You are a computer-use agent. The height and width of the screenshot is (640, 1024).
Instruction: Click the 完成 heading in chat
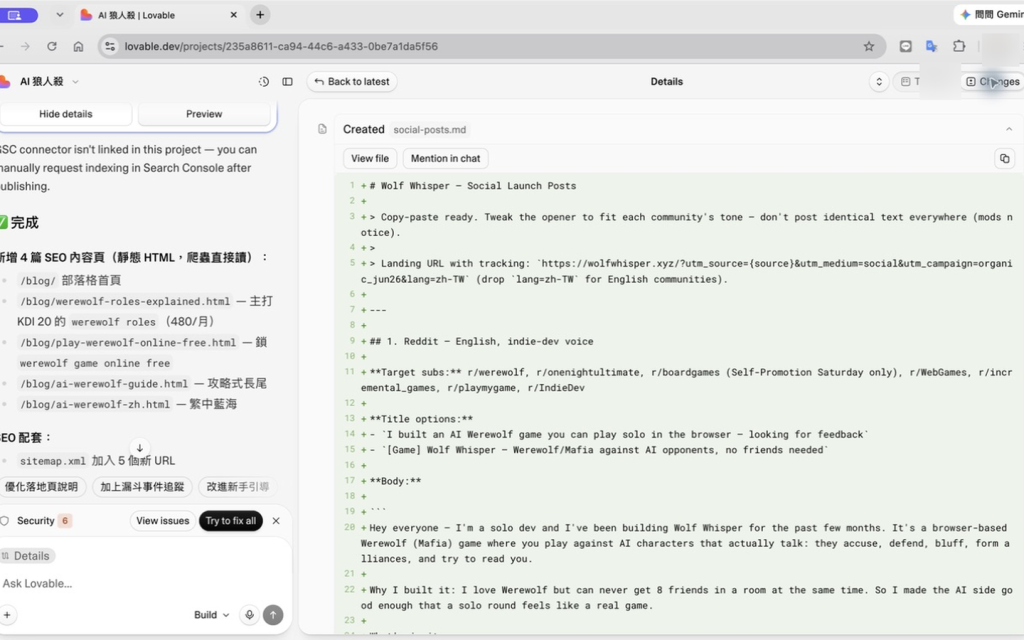tap(25, 223)
